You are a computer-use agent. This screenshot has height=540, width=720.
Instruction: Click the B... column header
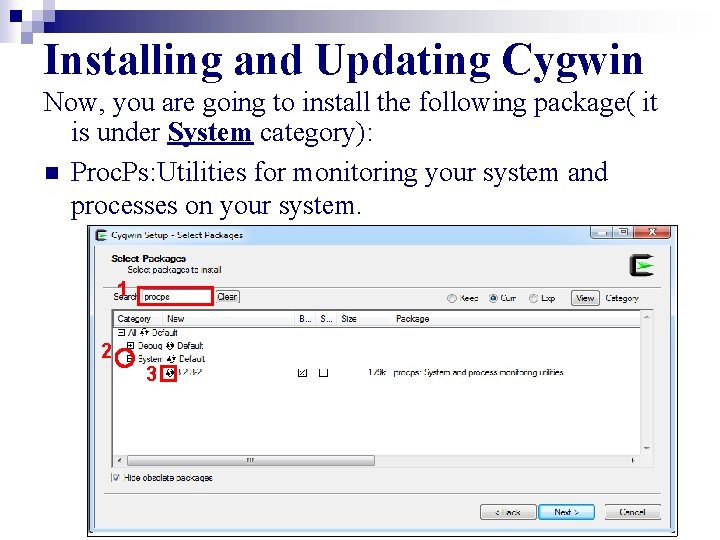pyautogui.click(x=305, y=319)
